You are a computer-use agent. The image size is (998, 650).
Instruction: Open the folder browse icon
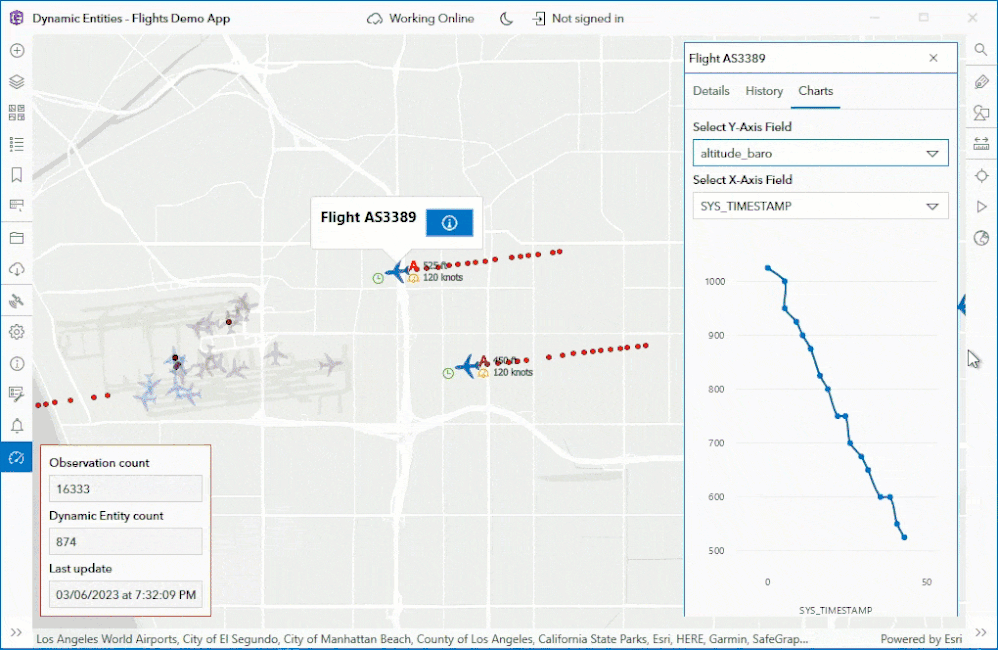pyautogui.click(x=17, y=238)
